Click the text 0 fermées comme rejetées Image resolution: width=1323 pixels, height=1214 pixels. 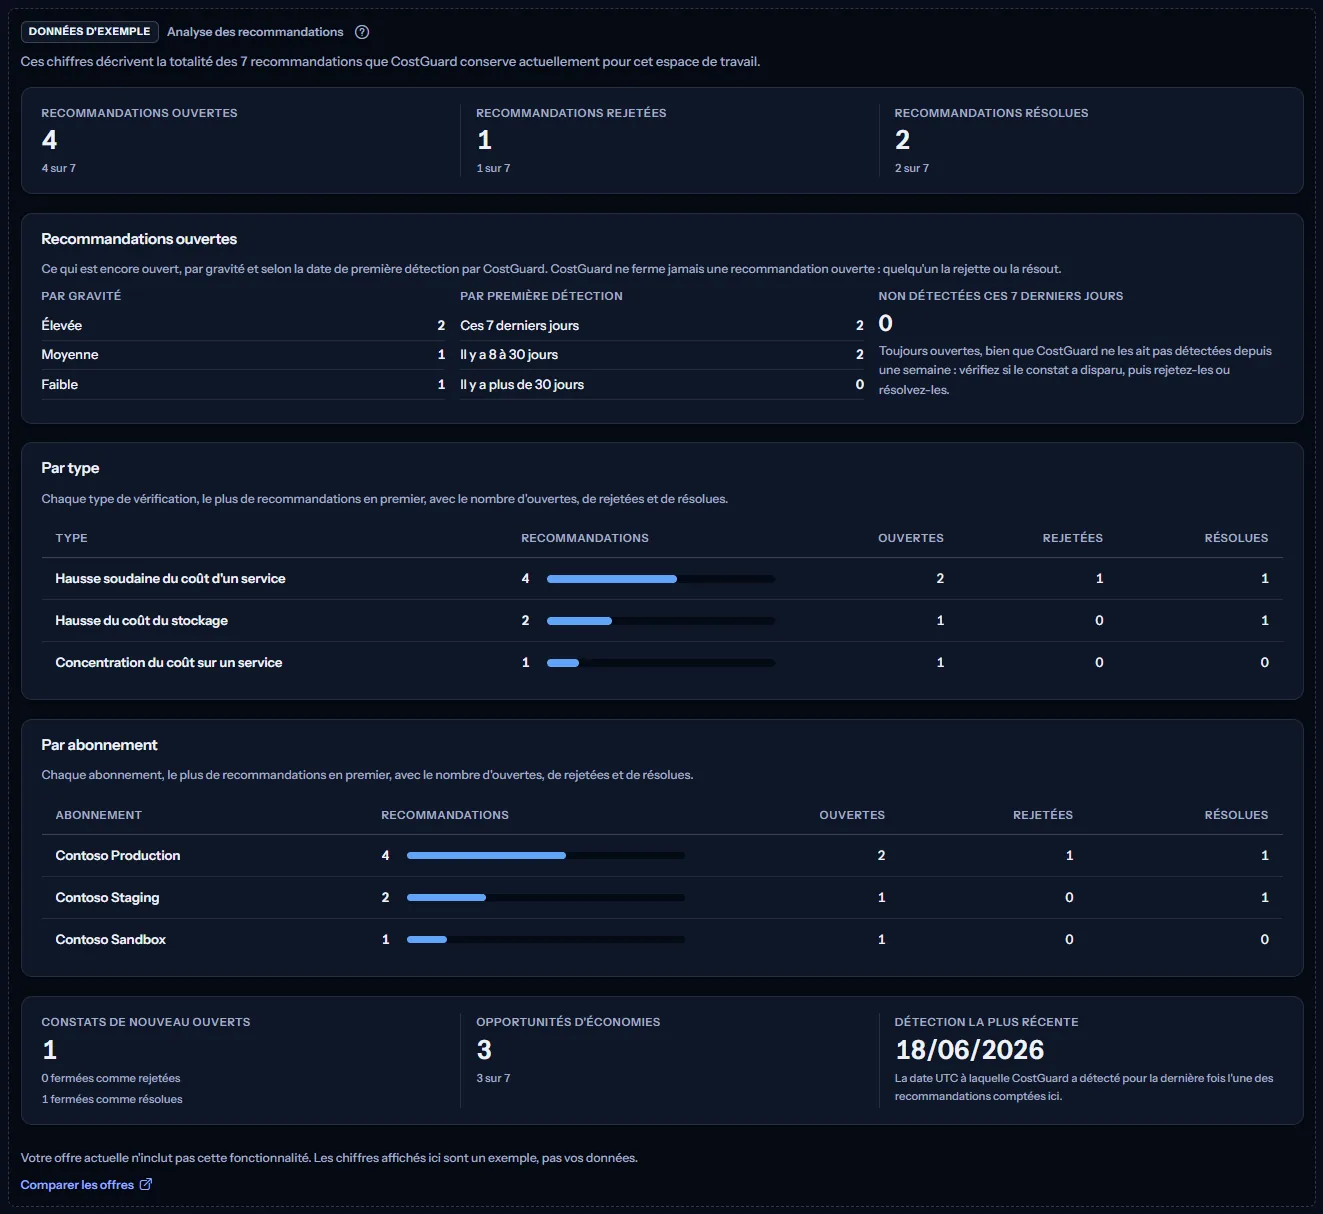[111, 1079]
